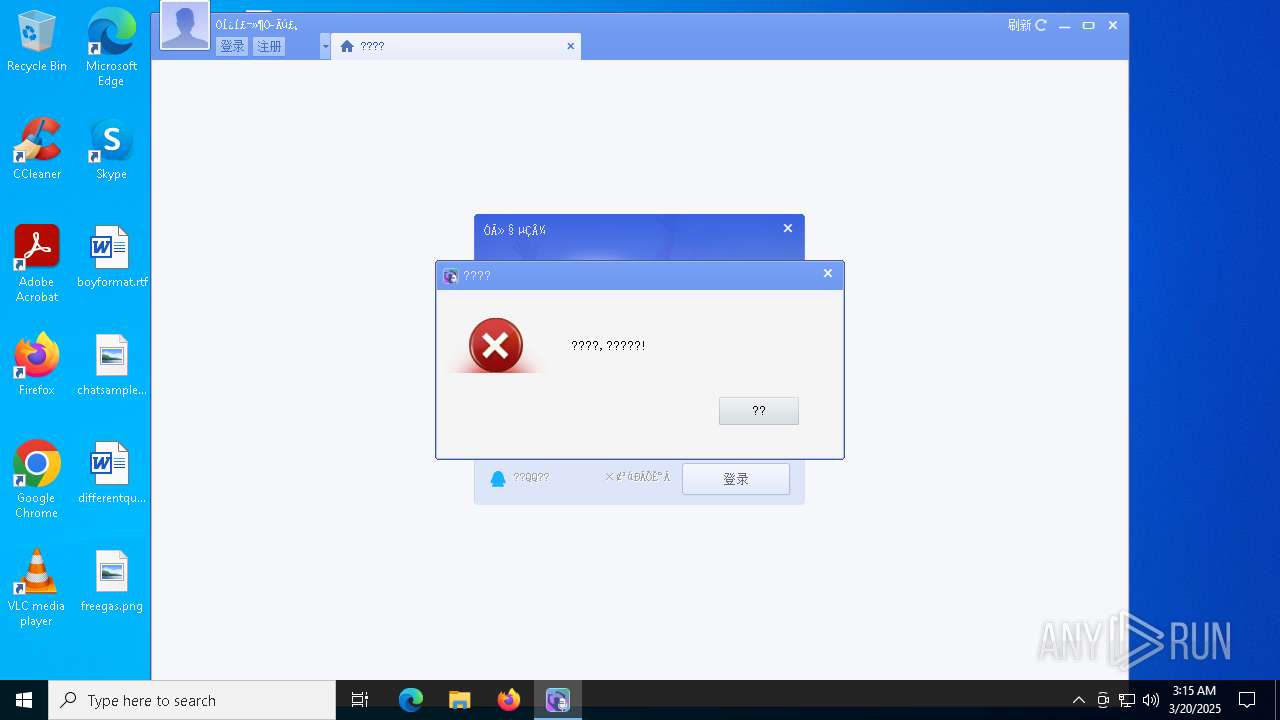Viewport: 1280px width, 720px height.
Task: Open the notification center icon
Action: 1247,700
